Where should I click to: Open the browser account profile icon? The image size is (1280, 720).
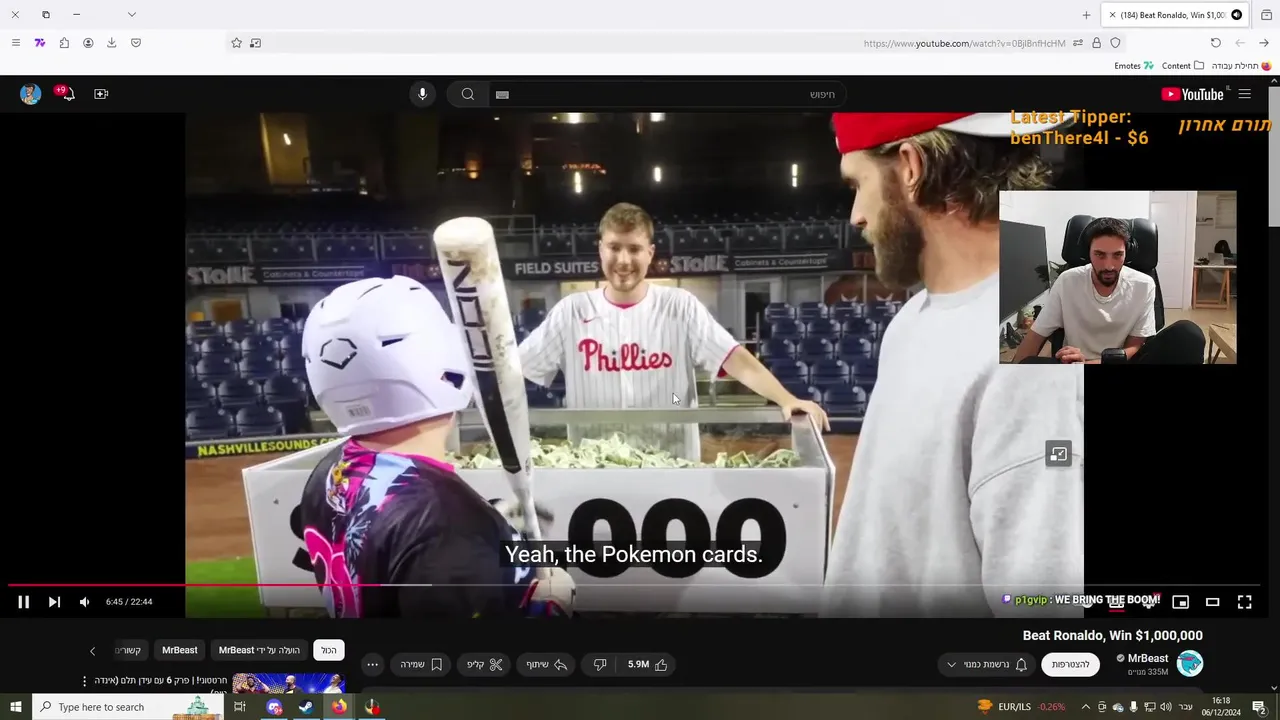click(x=88, y=43)
